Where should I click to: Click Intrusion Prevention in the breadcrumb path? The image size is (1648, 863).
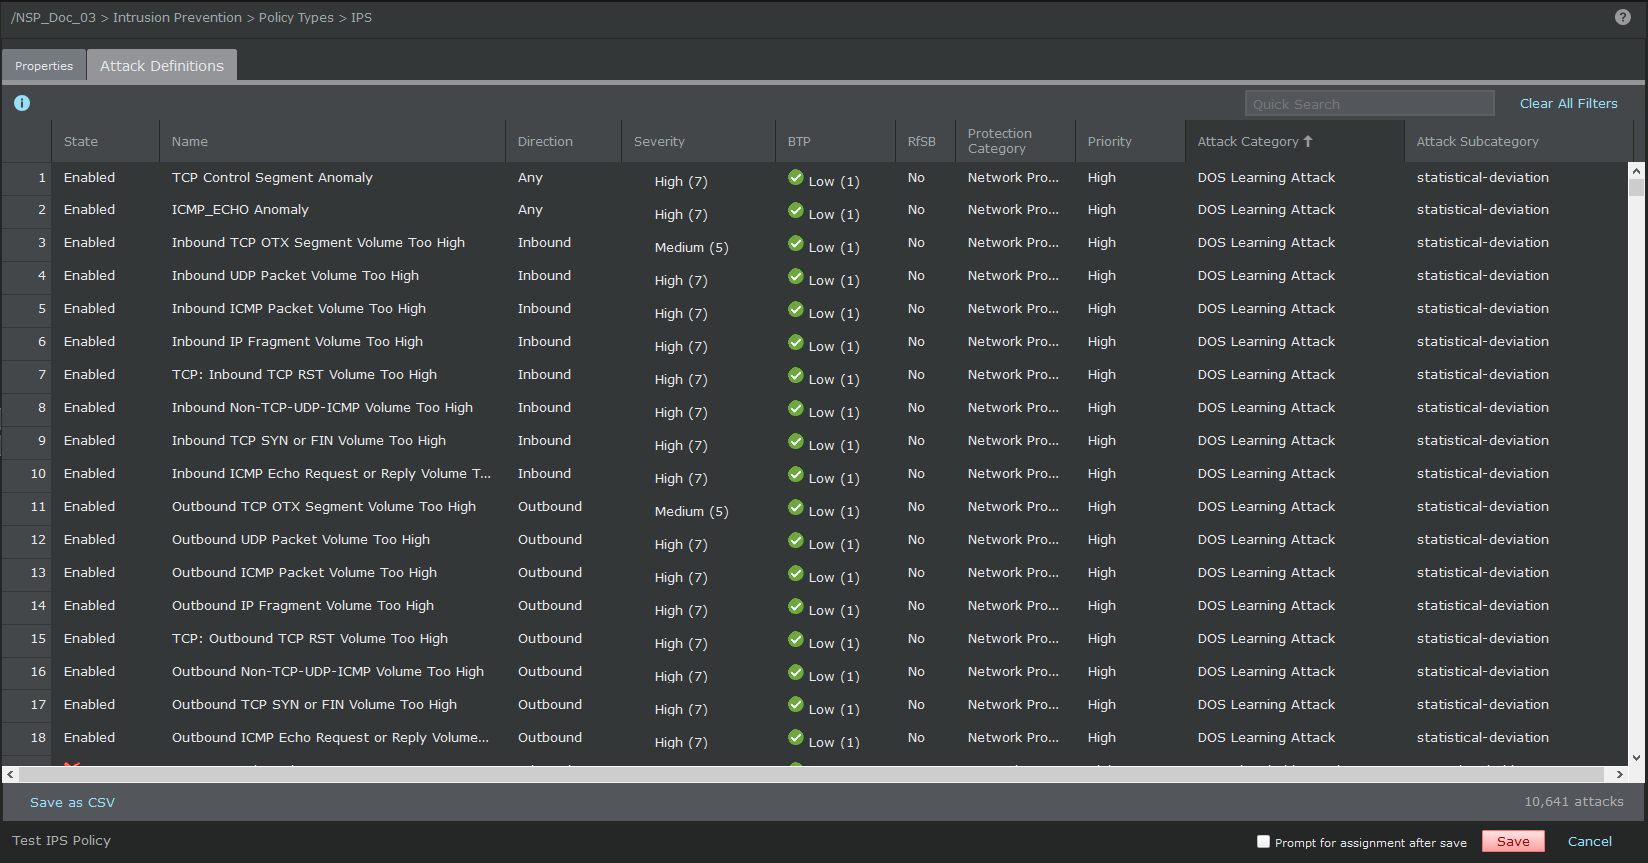pyautogui.click(x=177, y=17)
